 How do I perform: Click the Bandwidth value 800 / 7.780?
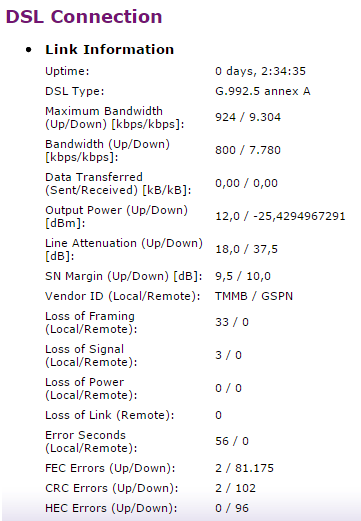(x=248, y=150)
